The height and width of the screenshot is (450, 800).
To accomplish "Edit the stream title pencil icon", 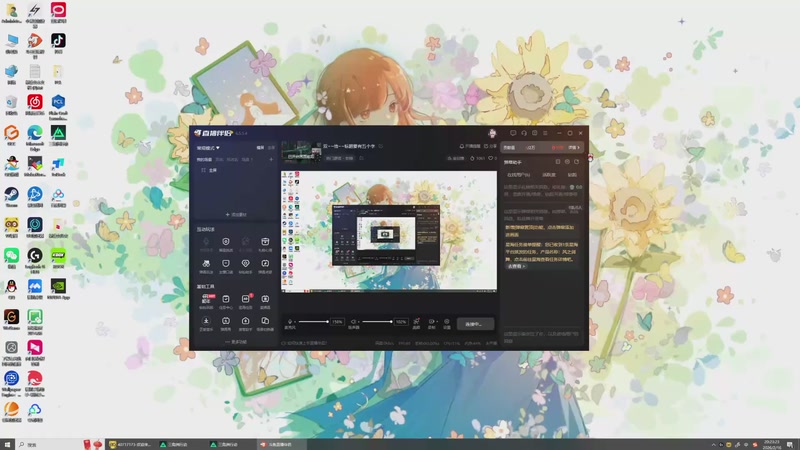I will (381, 146).
